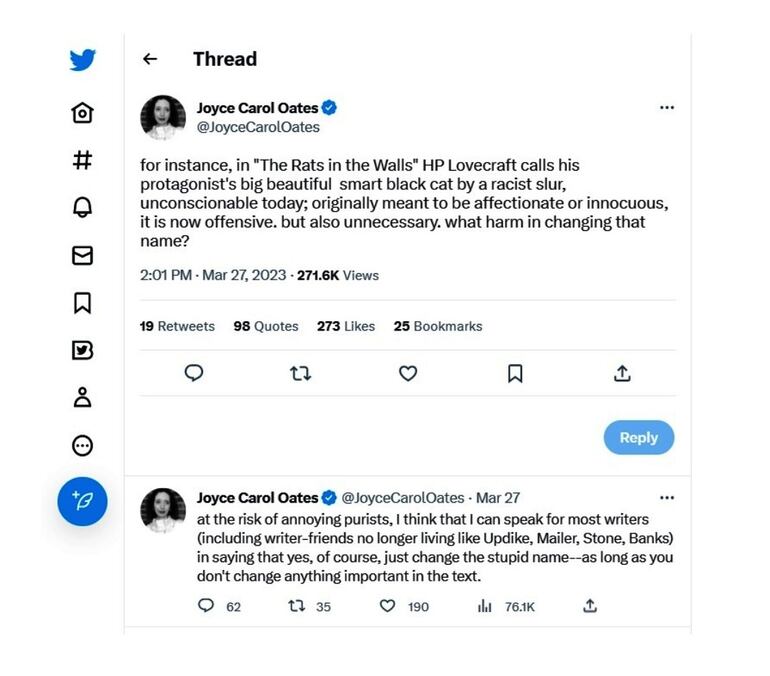
Task: Click Joyce Carol Oates' main tweet avatar
Action: click(163, 118)
